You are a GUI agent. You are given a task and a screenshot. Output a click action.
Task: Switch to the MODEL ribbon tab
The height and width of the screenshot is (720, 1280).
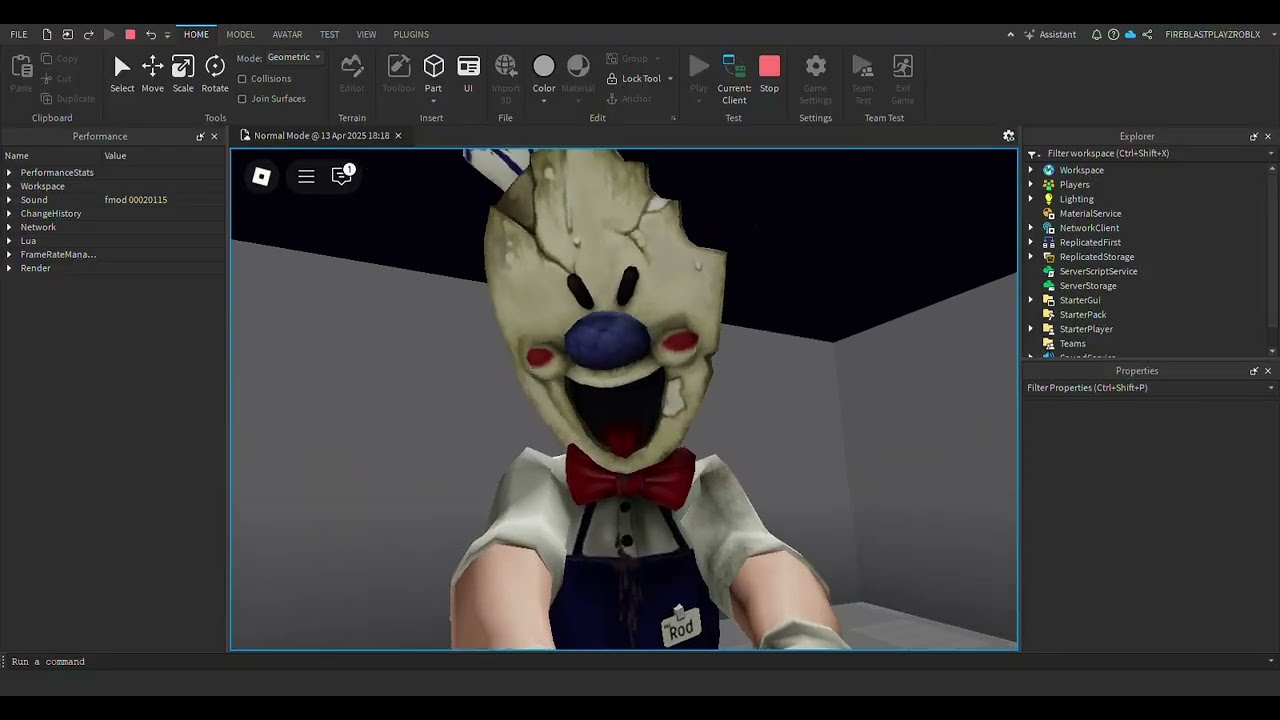click(x=240, y=34)
